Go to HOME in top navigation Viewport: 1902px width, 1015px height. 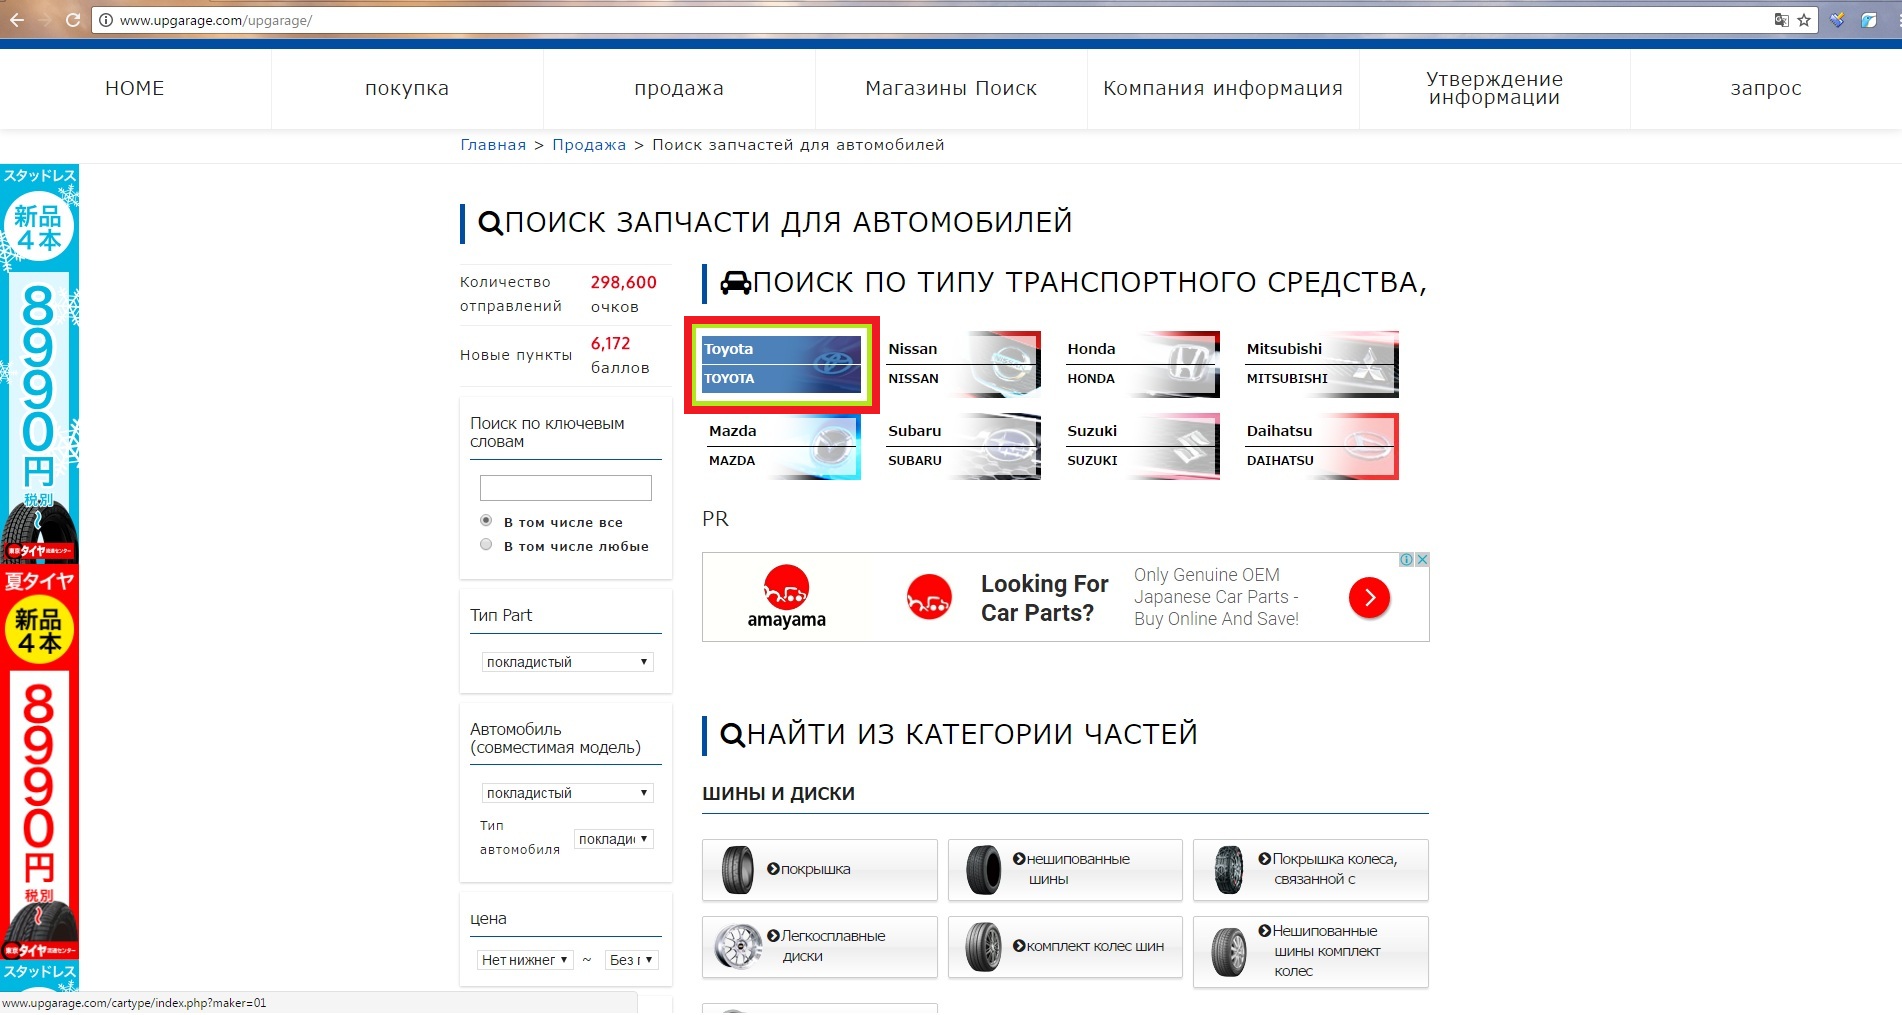[135, 88]
